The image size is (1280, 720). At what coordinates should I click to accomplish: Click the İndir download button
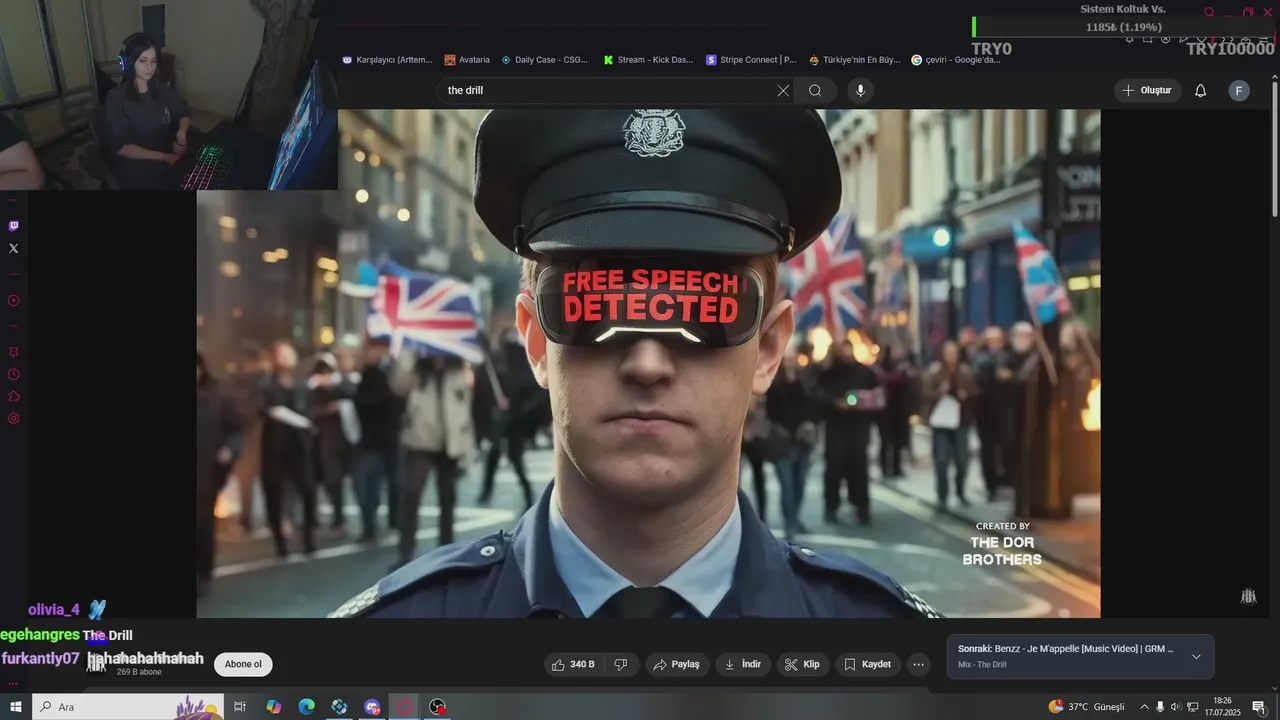pos(743,664)
